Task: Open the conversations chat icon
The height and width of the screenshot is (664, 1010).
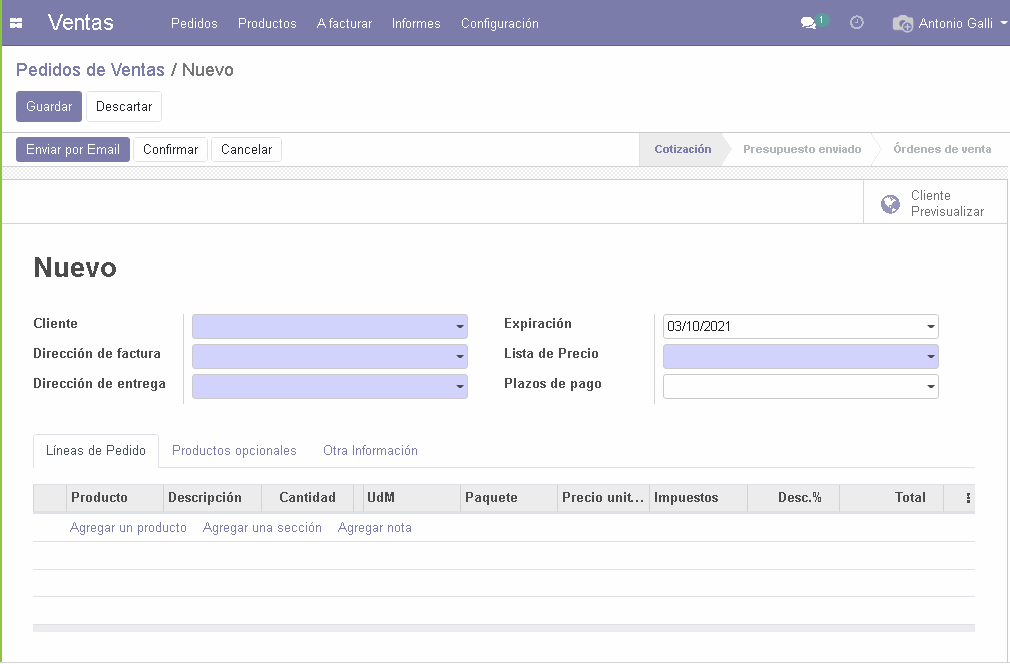Action: click(809, 23)
